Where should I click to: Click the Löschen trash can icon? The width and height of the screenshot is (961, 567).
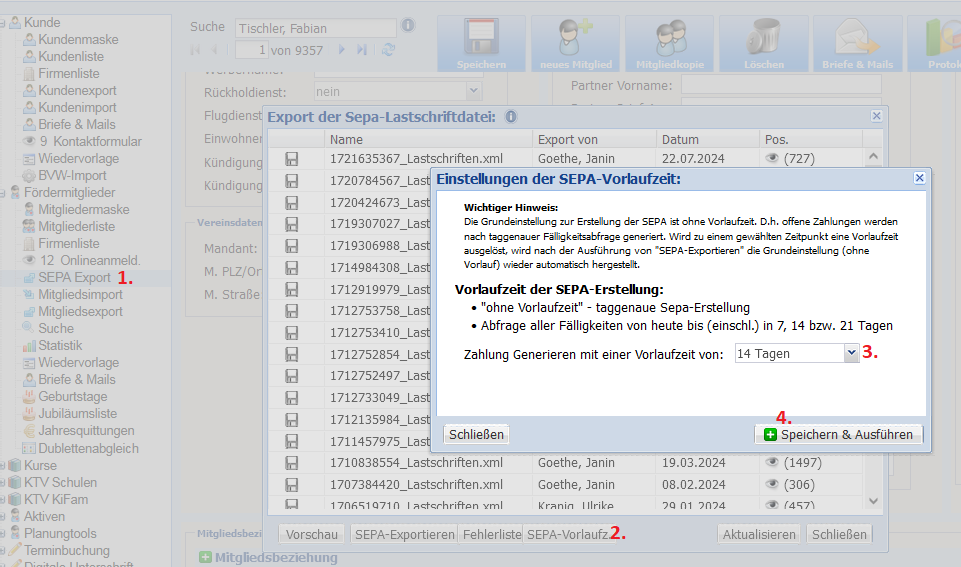(x=764, y=42)
